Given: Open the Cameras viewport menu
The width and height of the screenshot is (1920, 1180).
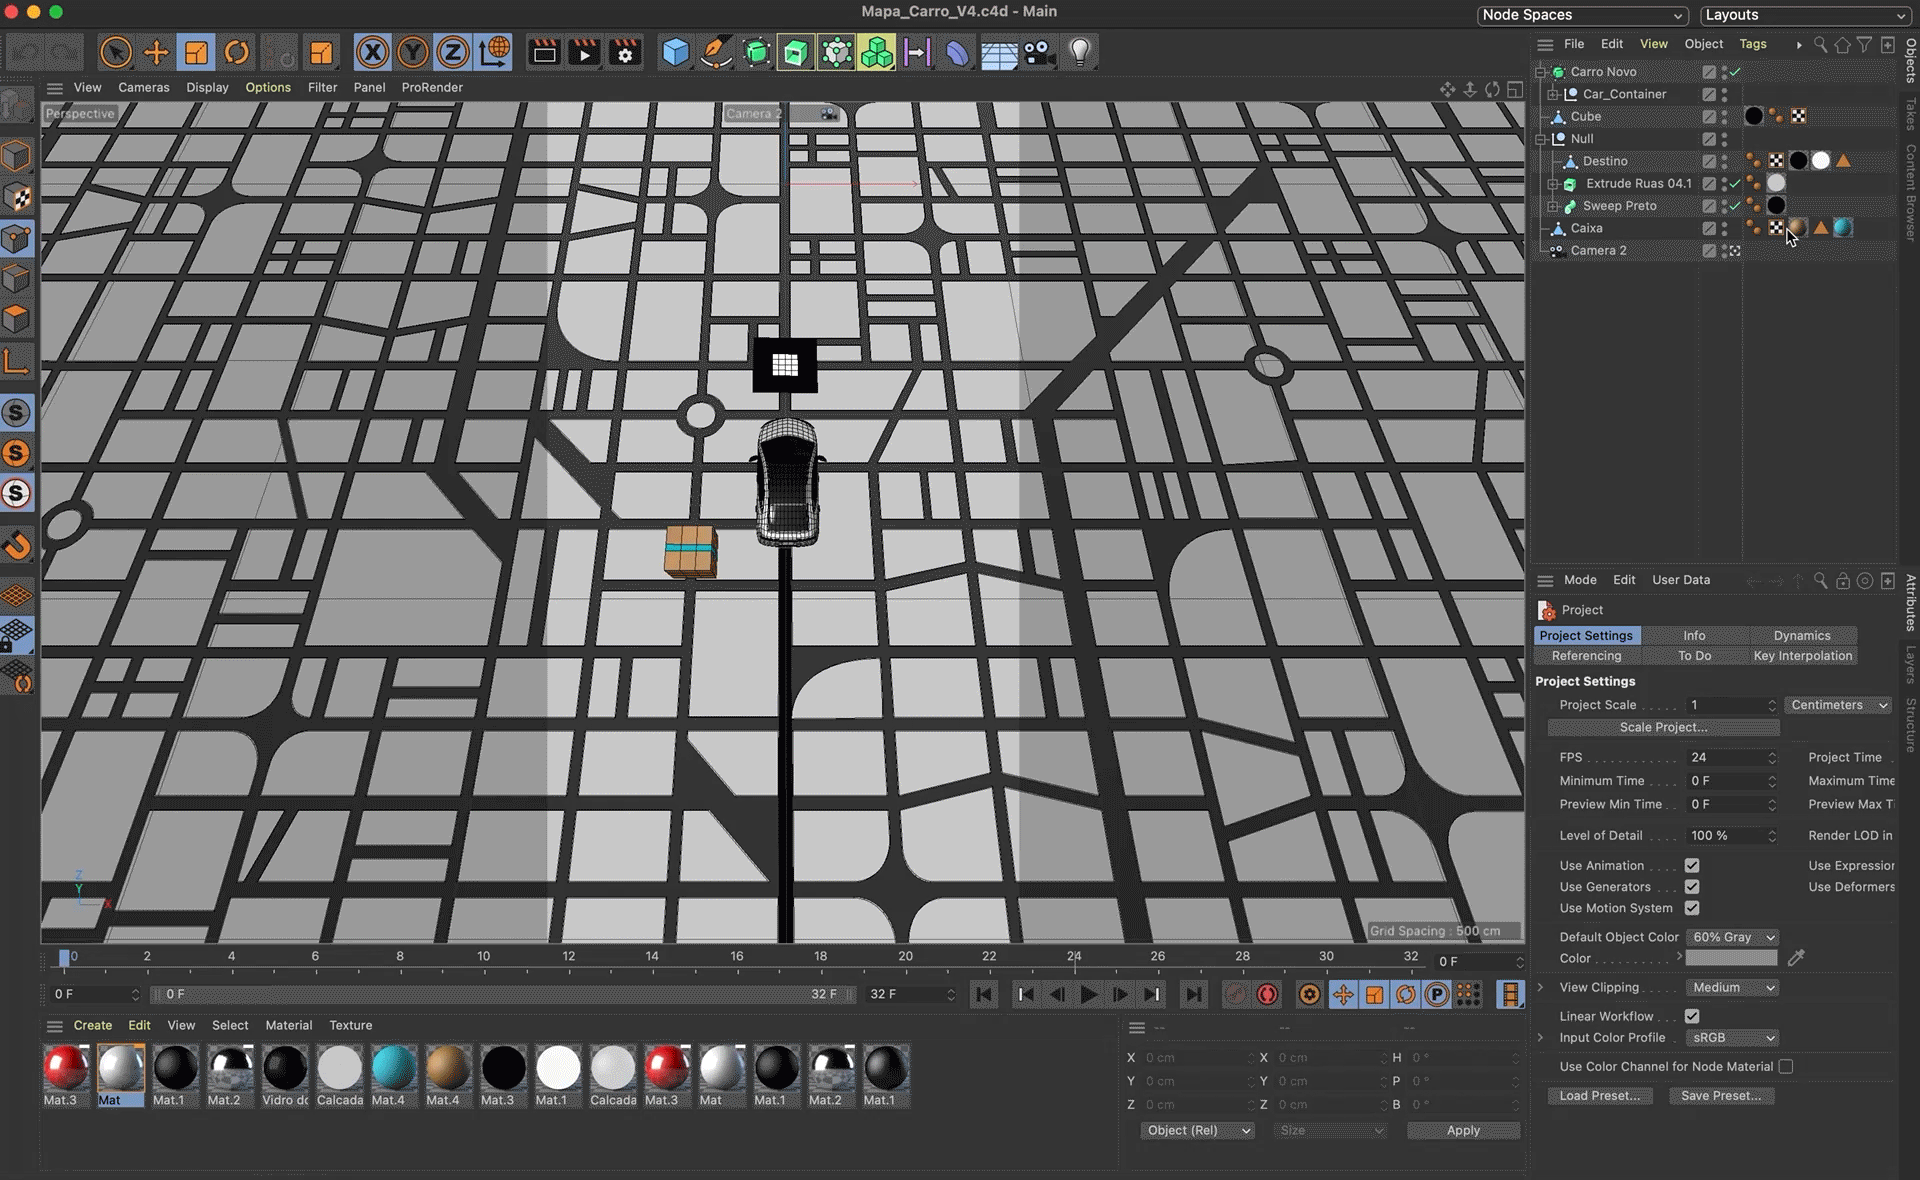Looking at the screenshot, I should (x=143, y=87).
